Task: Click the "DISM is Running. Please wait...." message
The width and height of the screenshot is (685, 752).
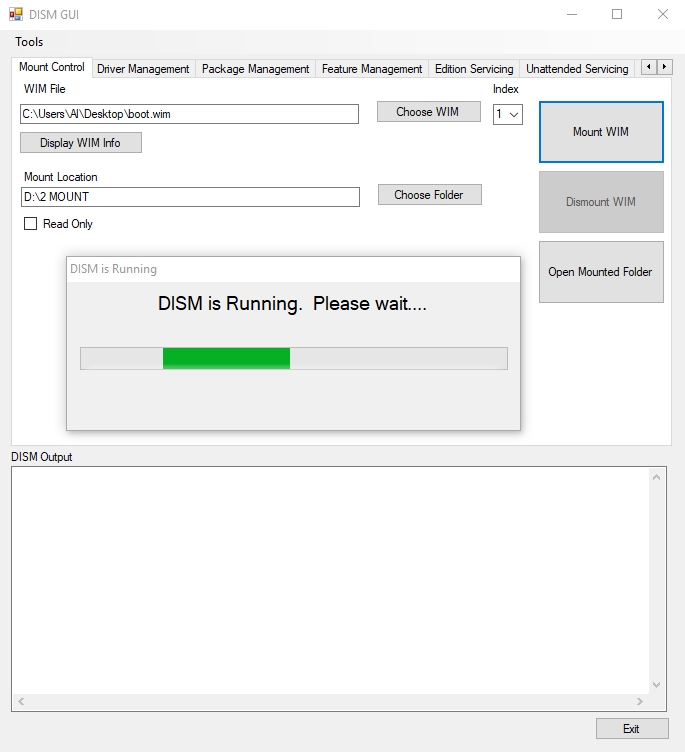Action: [x=292, y=304]
